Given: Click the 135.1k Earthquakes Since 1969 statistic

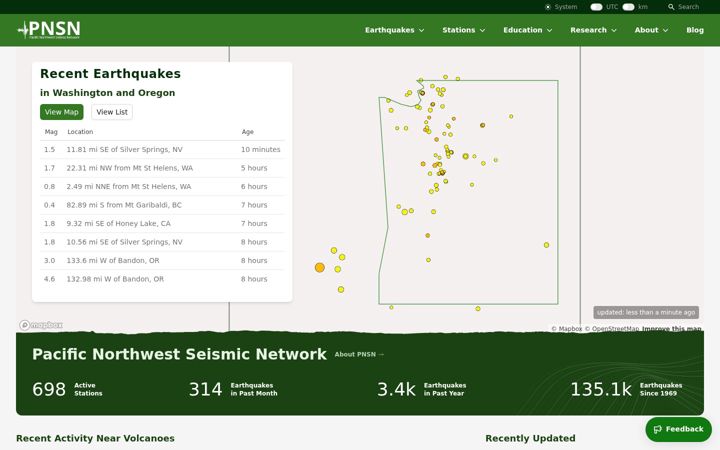Looking at the screenshot, I should pyautogui.click(x=626, y=389).
